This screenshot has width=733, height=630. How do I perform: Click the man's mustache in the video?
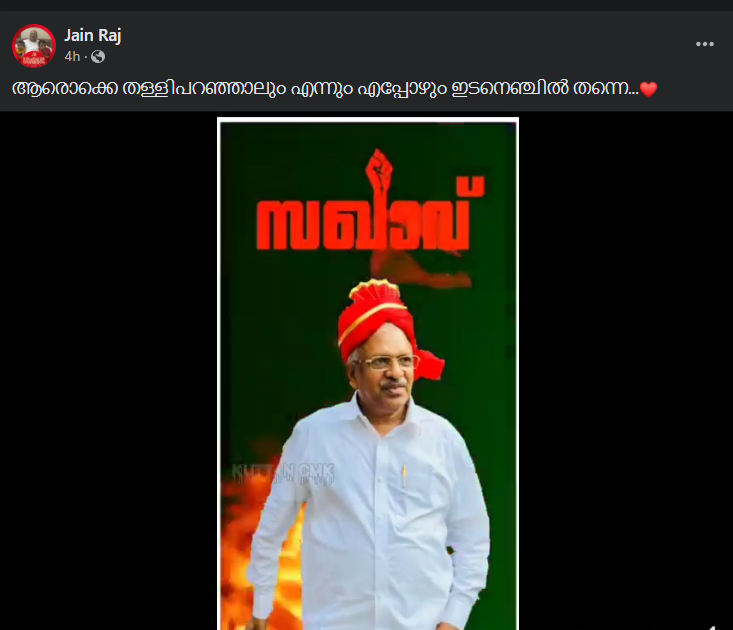click(393, 385)
